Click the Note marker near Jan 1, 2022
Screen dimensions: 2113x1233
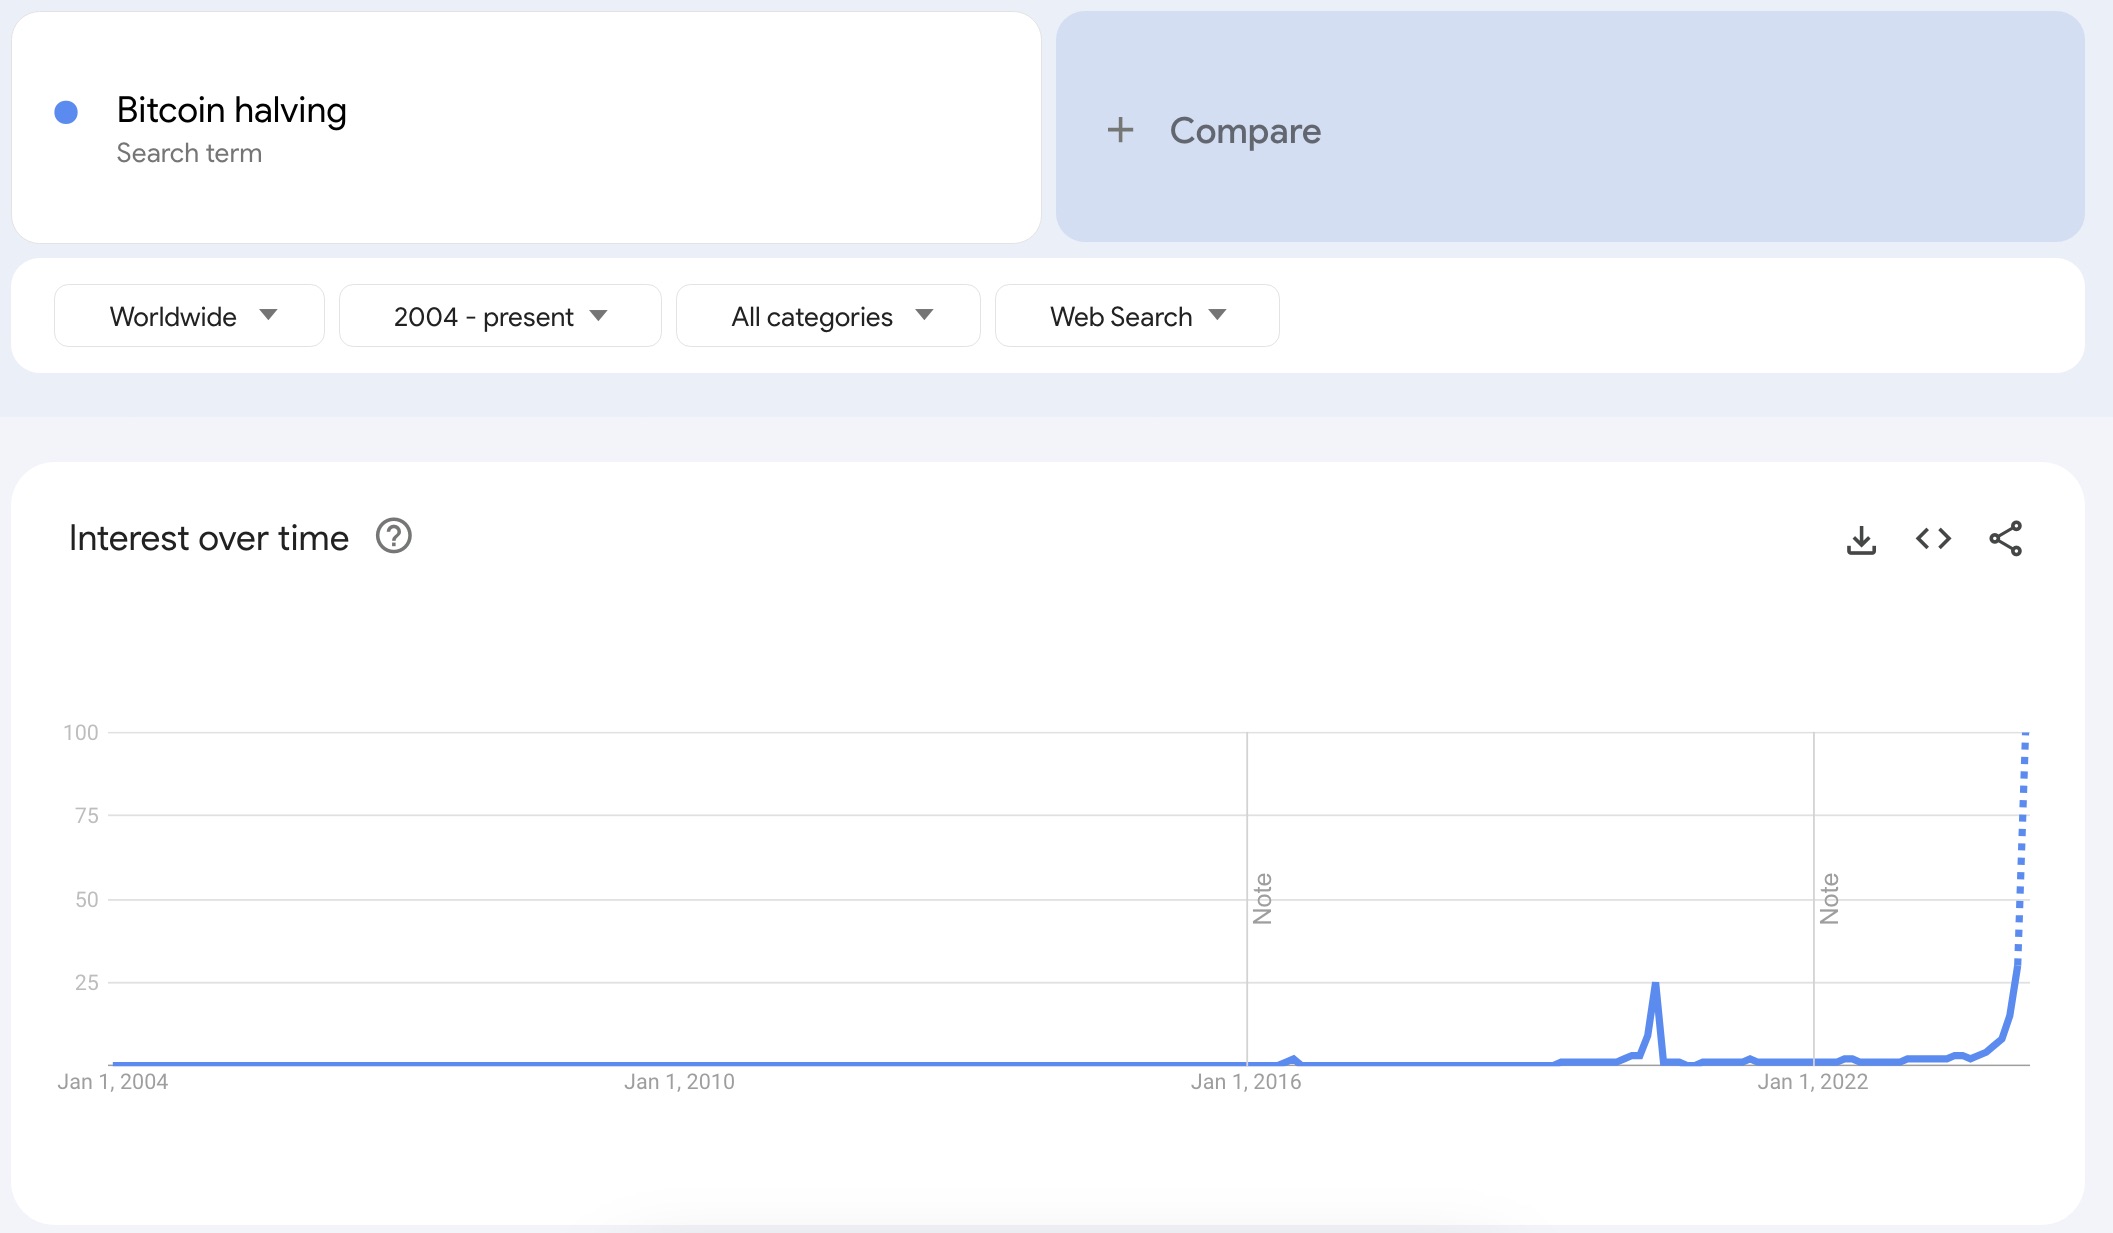click(x=1830, y=898)
